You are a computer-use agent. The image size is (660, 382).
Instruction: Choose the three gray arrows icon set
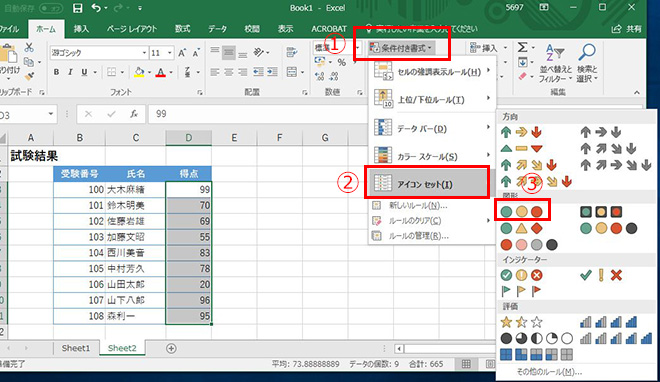click(601, 133)
